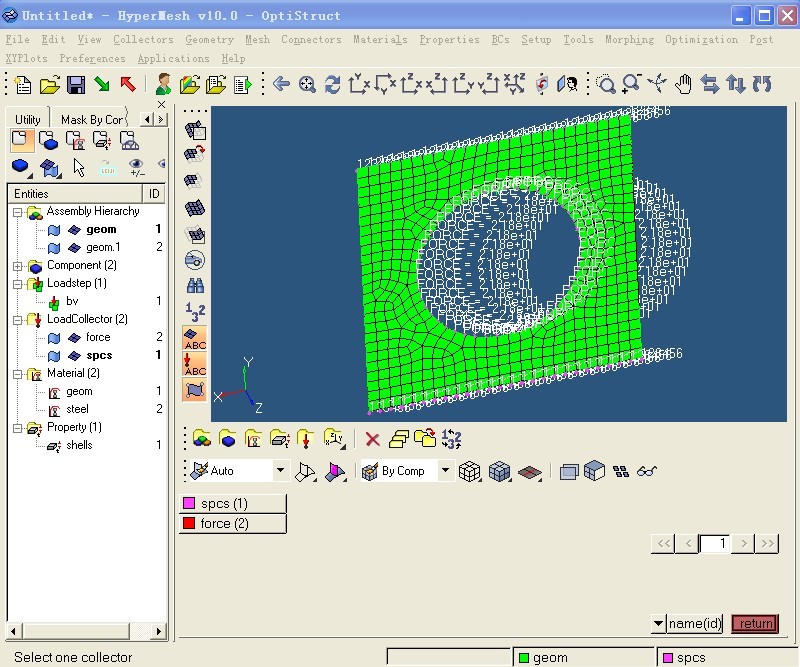Open the By Comp color mode dropdown

[445, 471]
